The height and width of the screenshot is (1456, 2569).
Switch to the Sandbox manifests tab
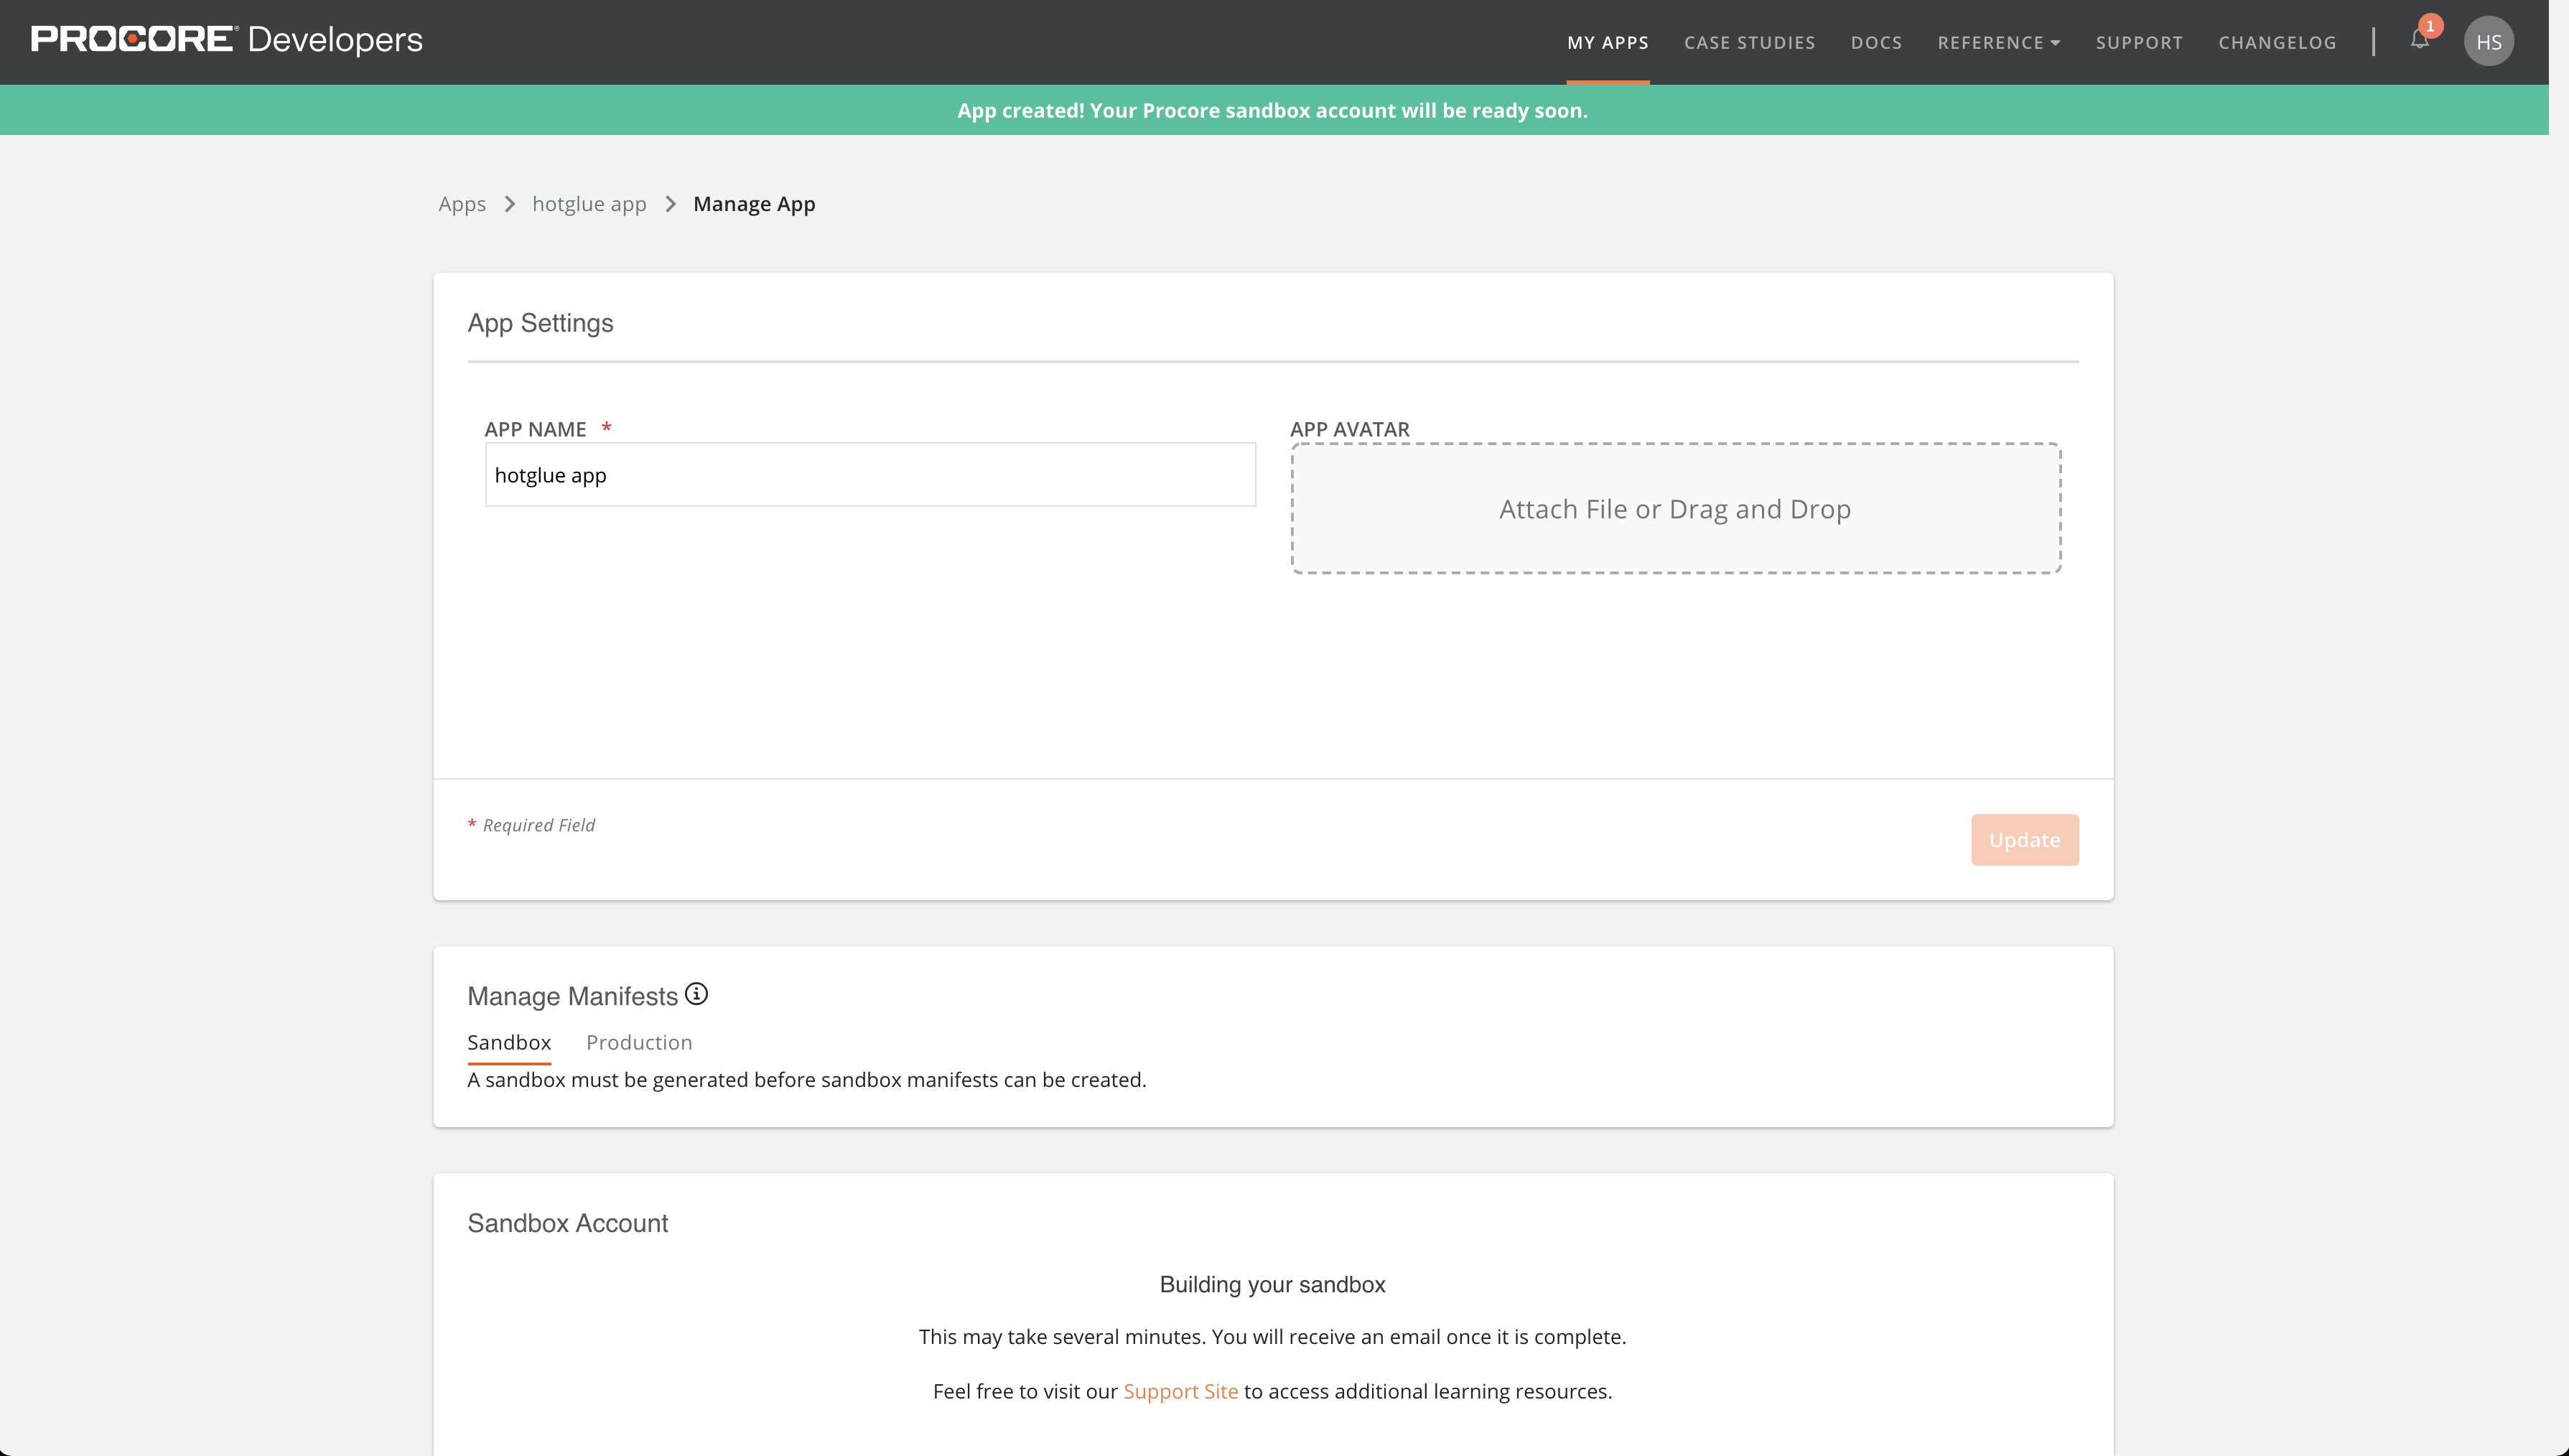[509, 1042]
